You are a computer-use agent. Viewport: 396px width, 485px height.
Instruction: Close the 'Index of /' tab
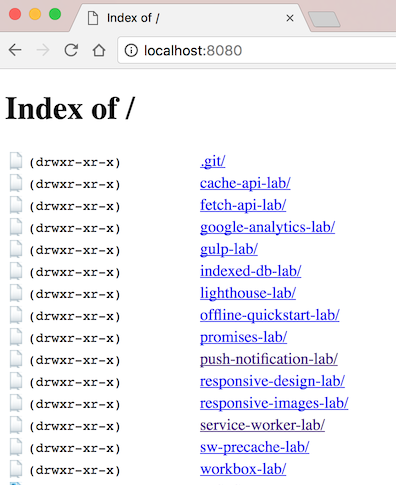[x=290, y=18]
